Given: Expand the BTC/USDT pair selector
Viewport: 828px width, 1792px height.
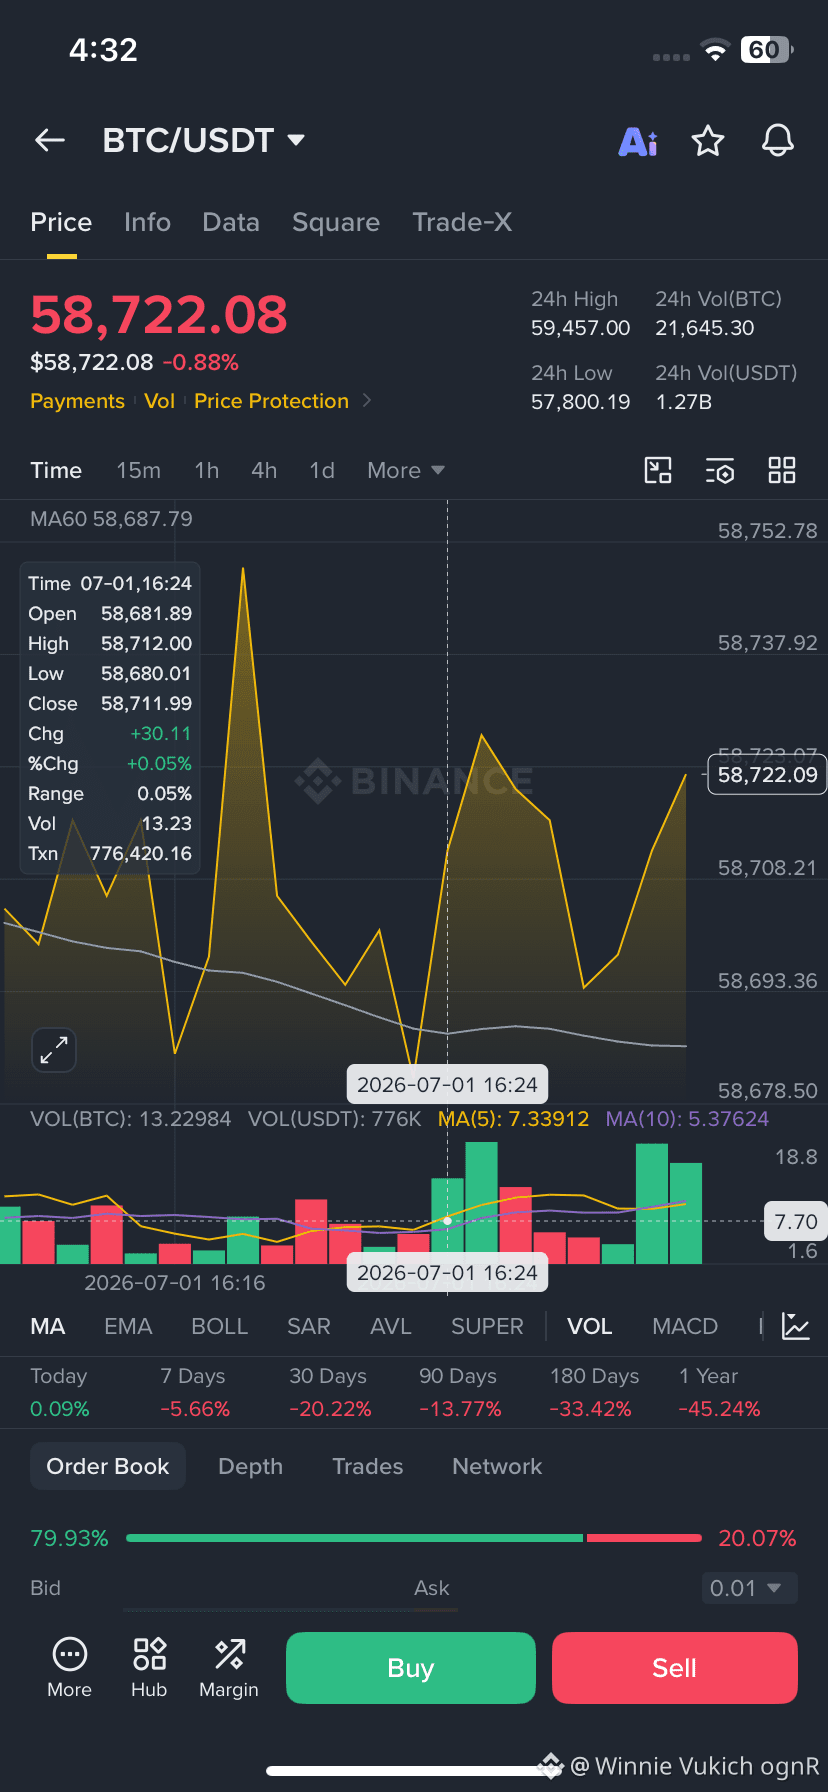Looking at the screenshot, I should (296, 140).
